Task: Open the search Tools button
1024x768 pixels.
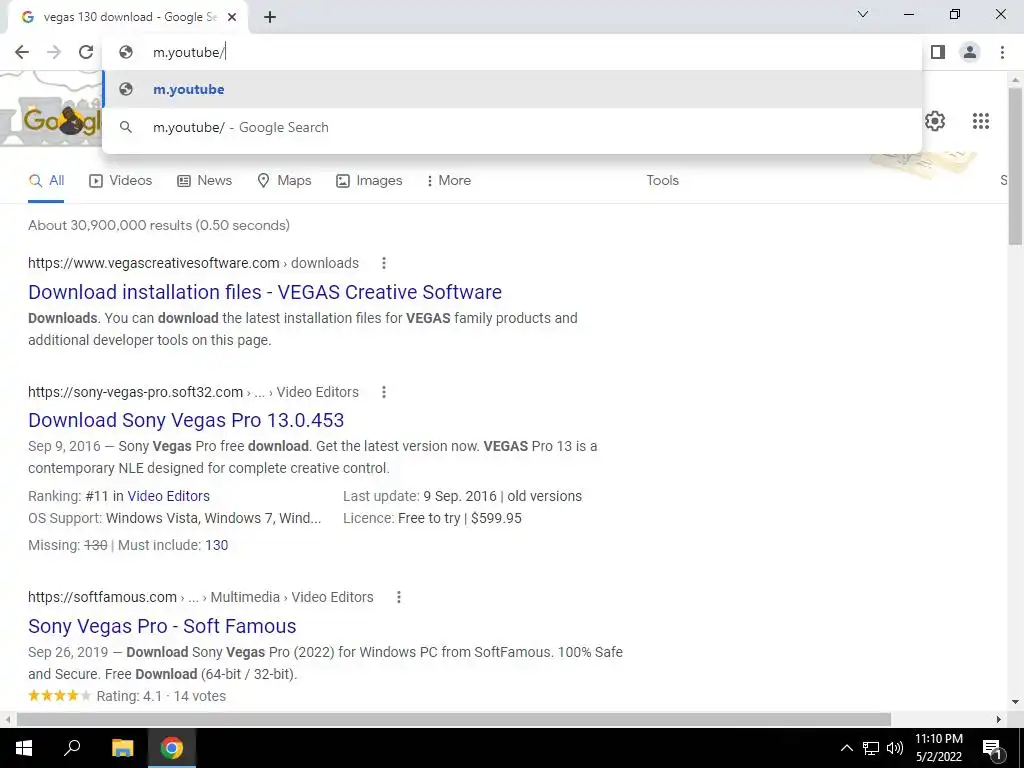Action: tap(662, 180)
